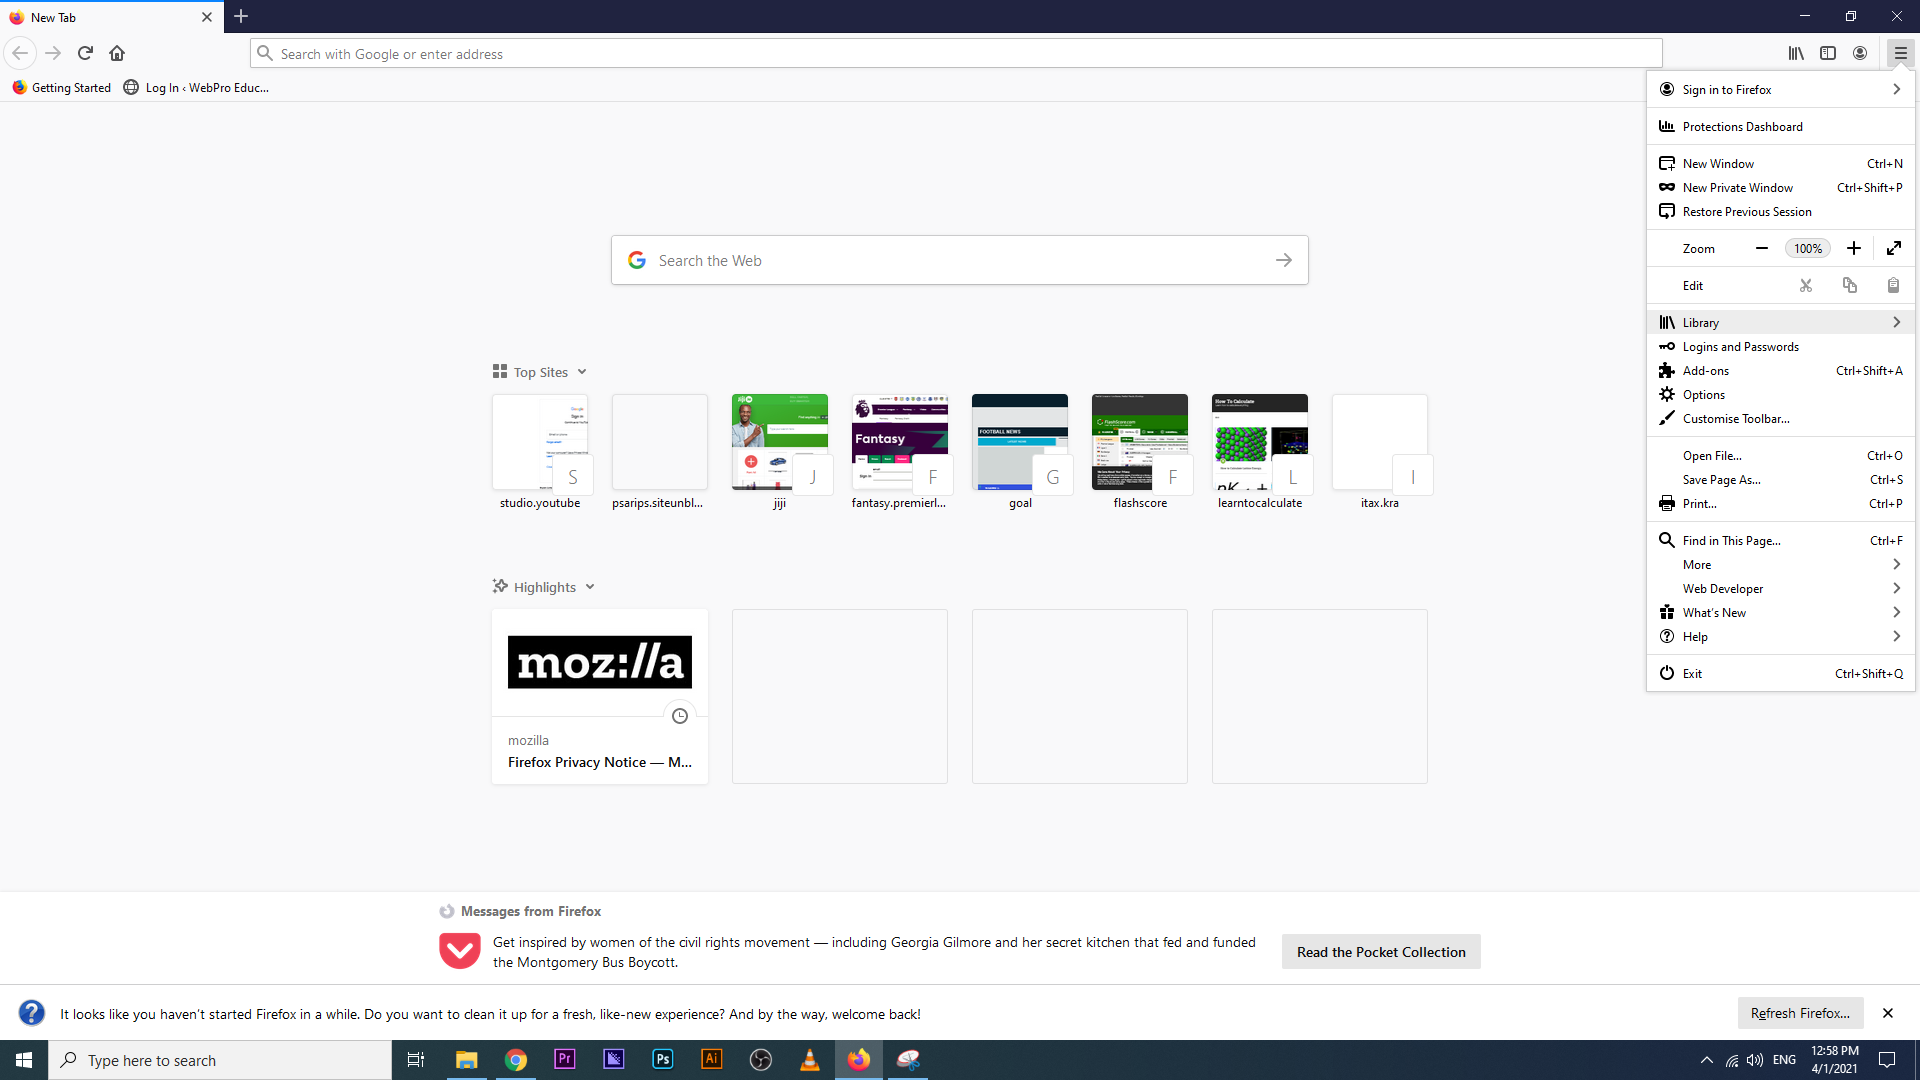Click Read the Pocket Collection button

[x=1381, y=952]
